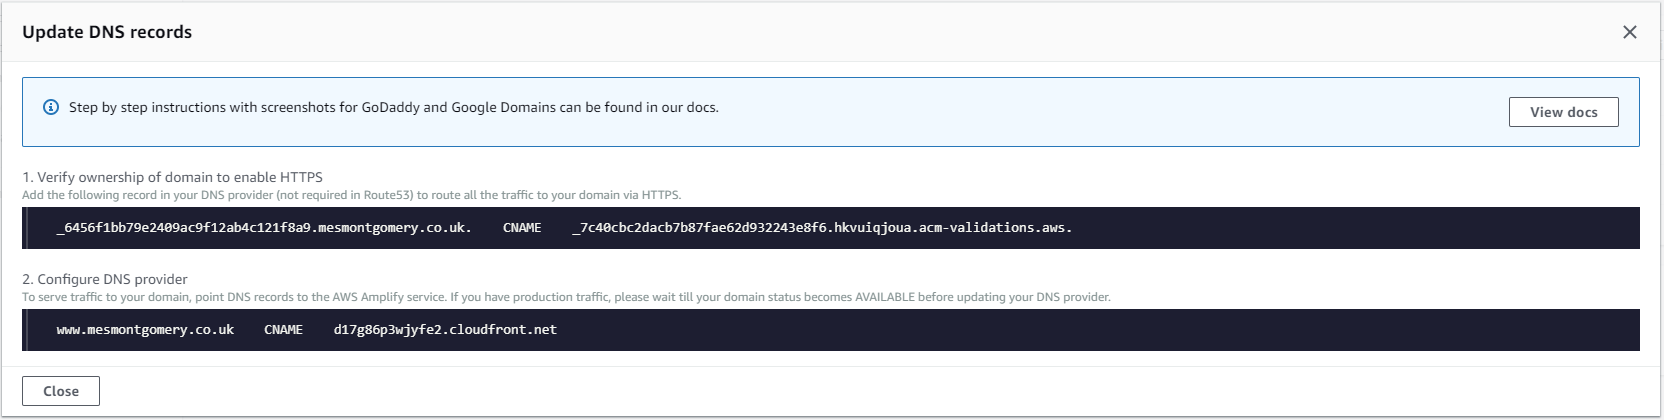
Task: Click the _6456f1bb79e2409 verification record hostname
Action: (263, 228)
